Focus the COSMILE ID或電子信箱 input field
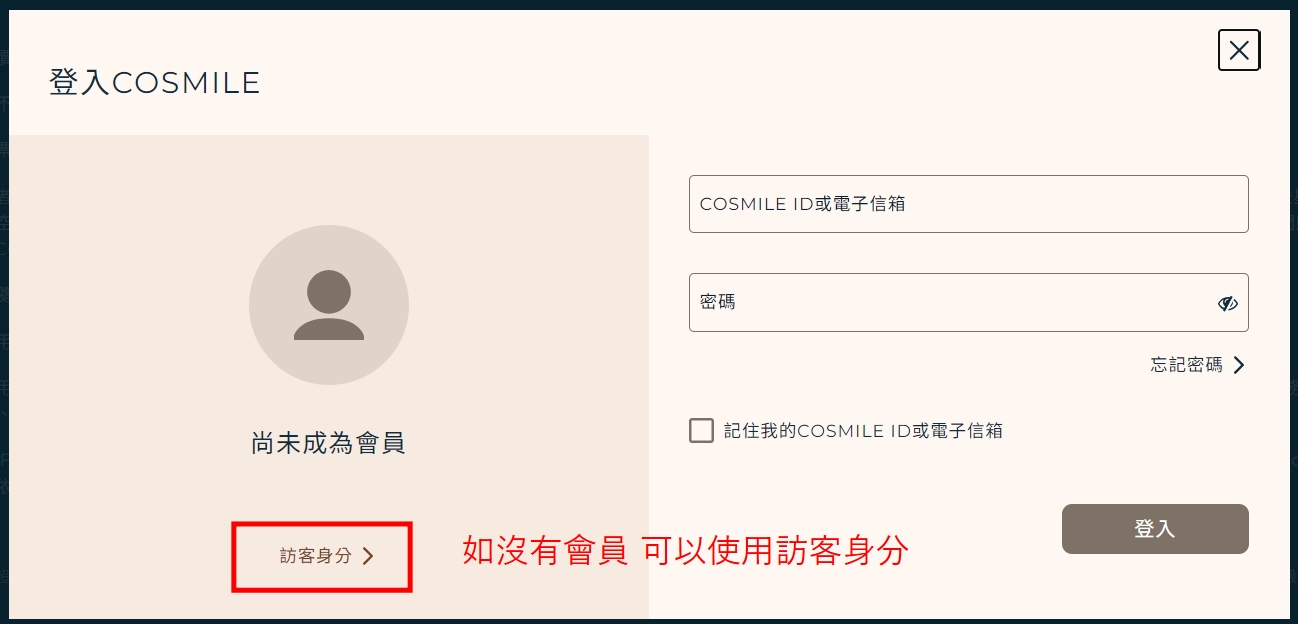The height and width of the screenshot is (624, 1298). coord(968,204)
